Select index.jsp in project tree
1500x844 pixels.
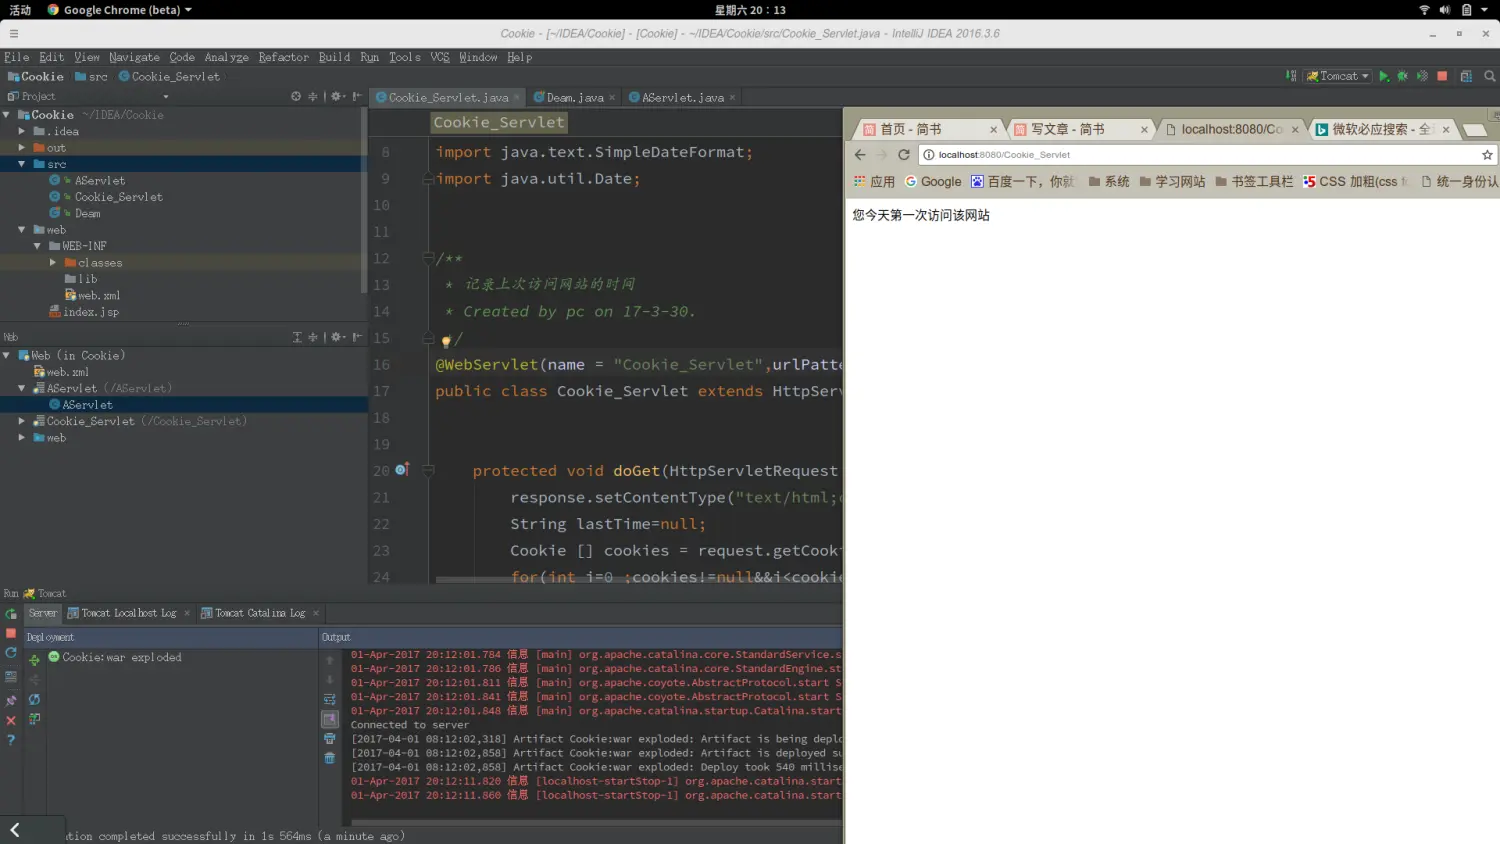click(84, 312)
